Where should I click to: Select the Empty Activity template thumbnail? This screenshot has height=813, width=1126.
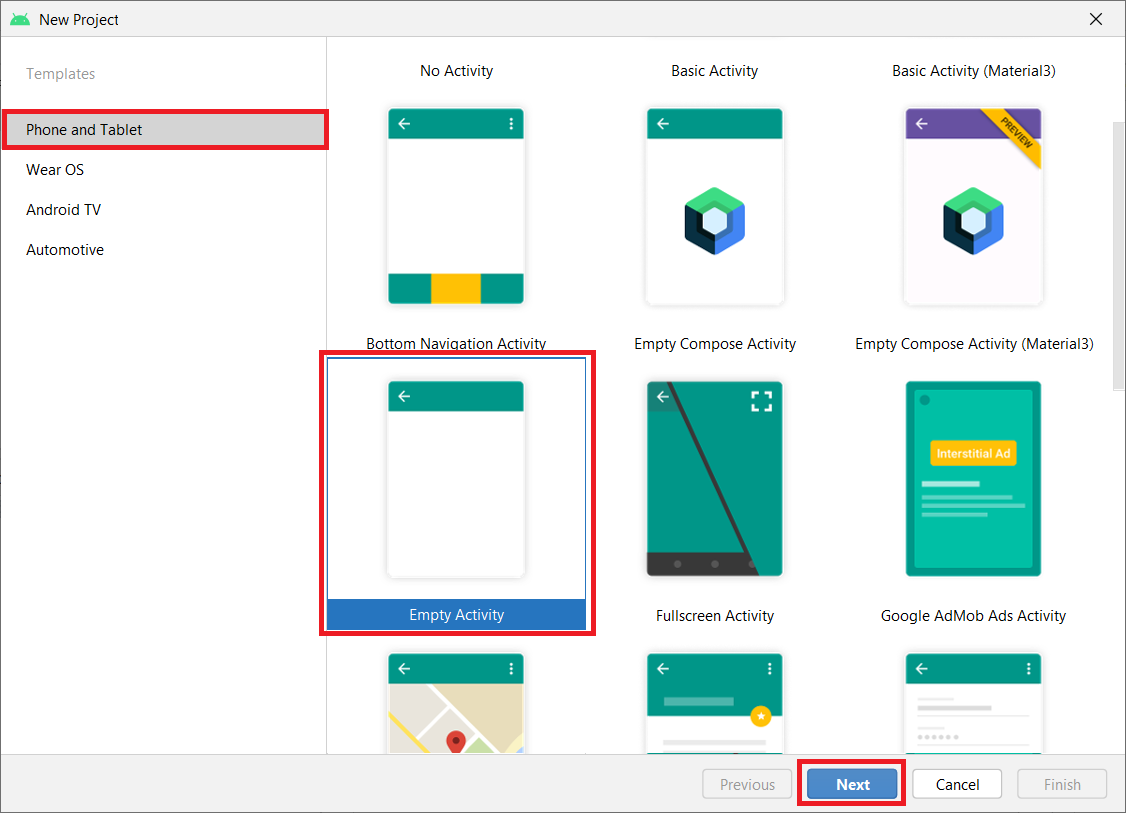[x=456, y=479]
